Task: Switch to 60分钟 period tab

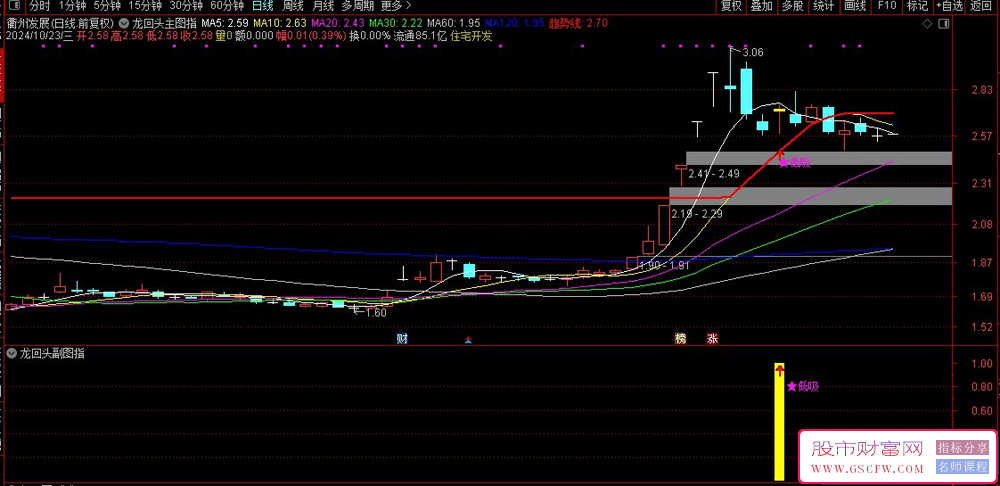Action: (227, 6)
